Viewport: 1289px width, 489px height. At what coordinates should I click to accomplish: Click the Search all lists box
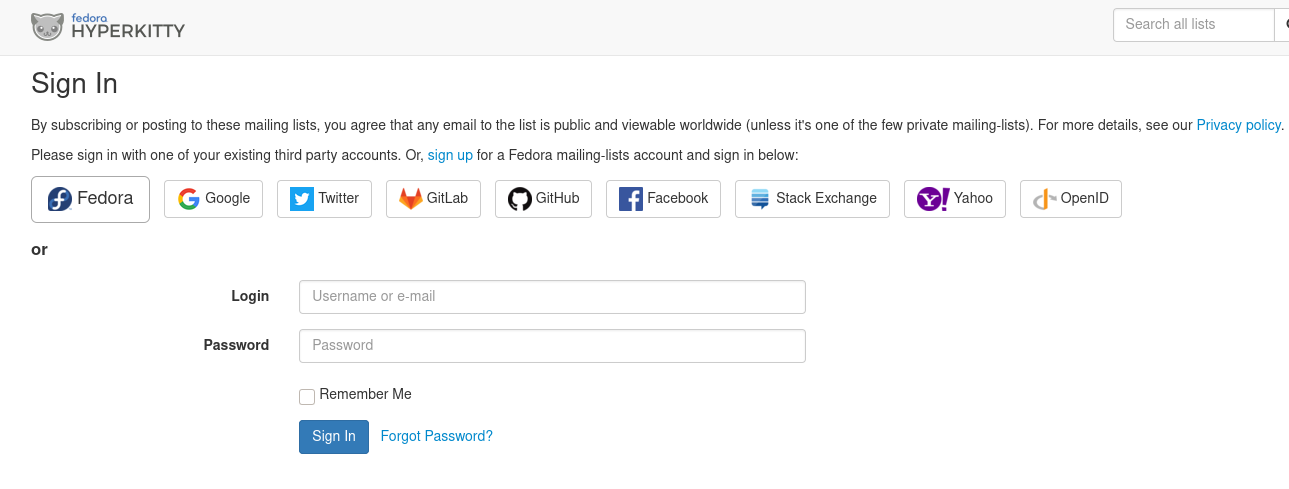(x=1193, y=25)
